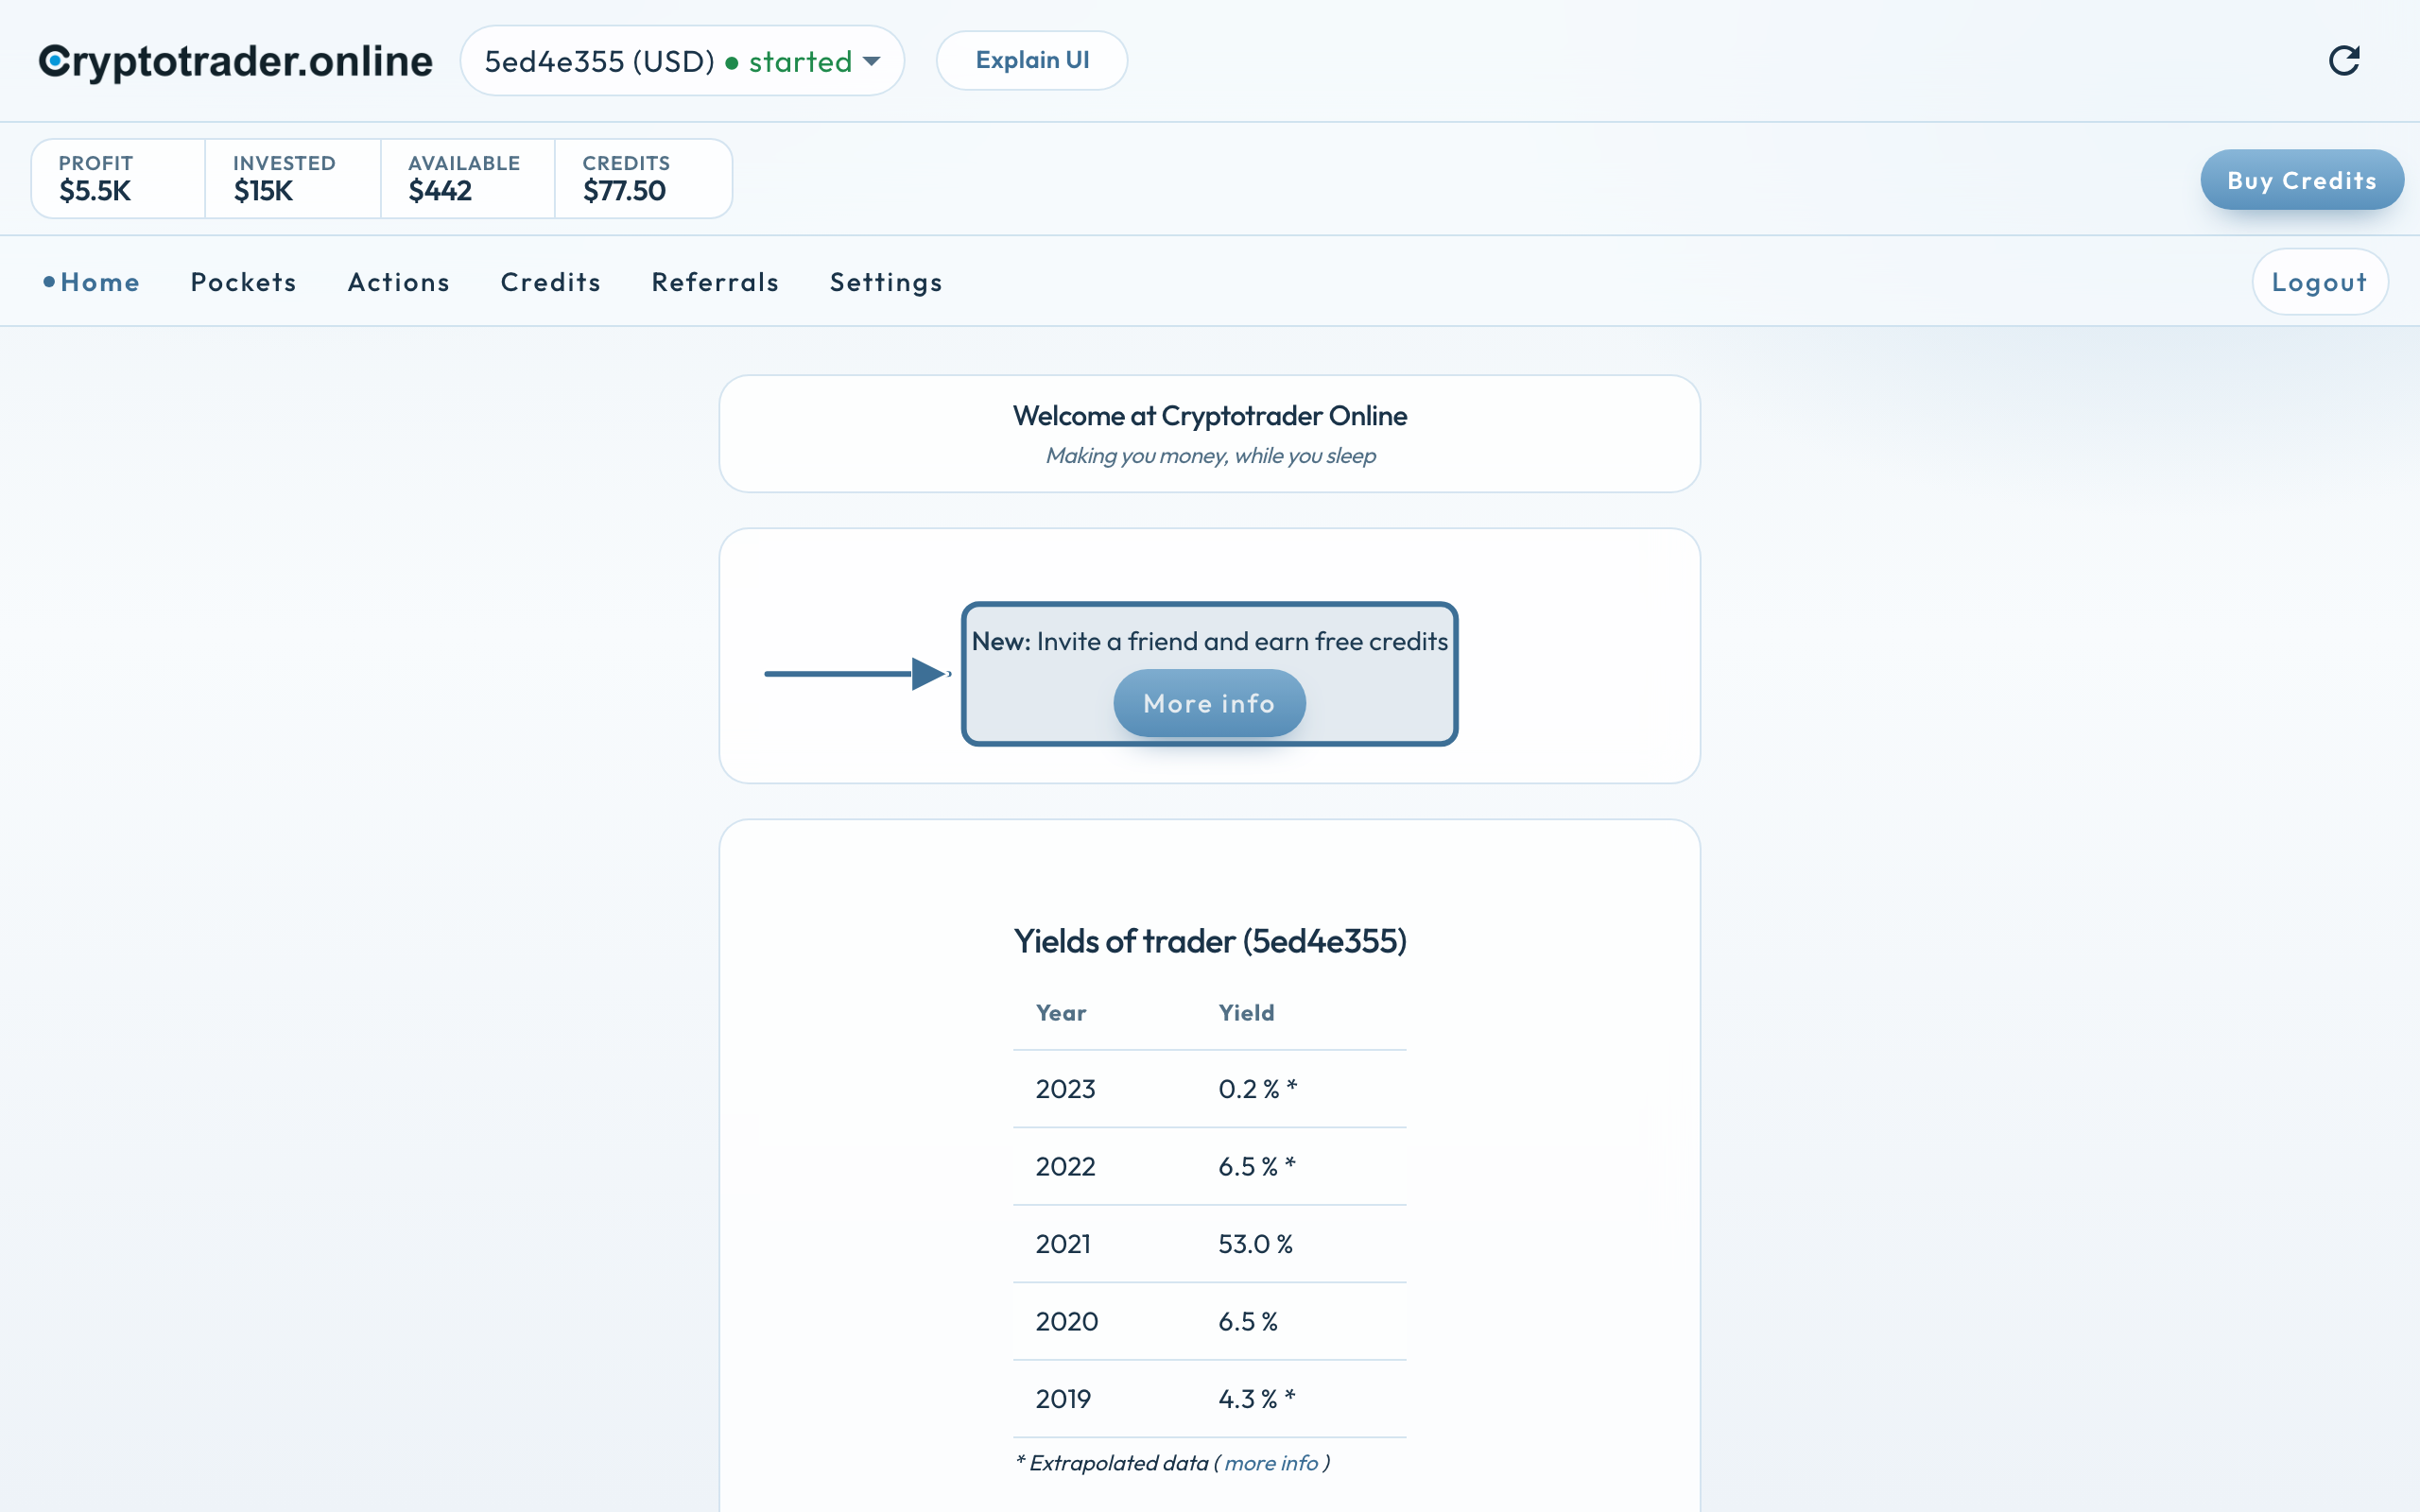The width and height of the screenshot is (2420, 1512).
Task: Switch to the Actions tab
Action: (x=399, y=282)
